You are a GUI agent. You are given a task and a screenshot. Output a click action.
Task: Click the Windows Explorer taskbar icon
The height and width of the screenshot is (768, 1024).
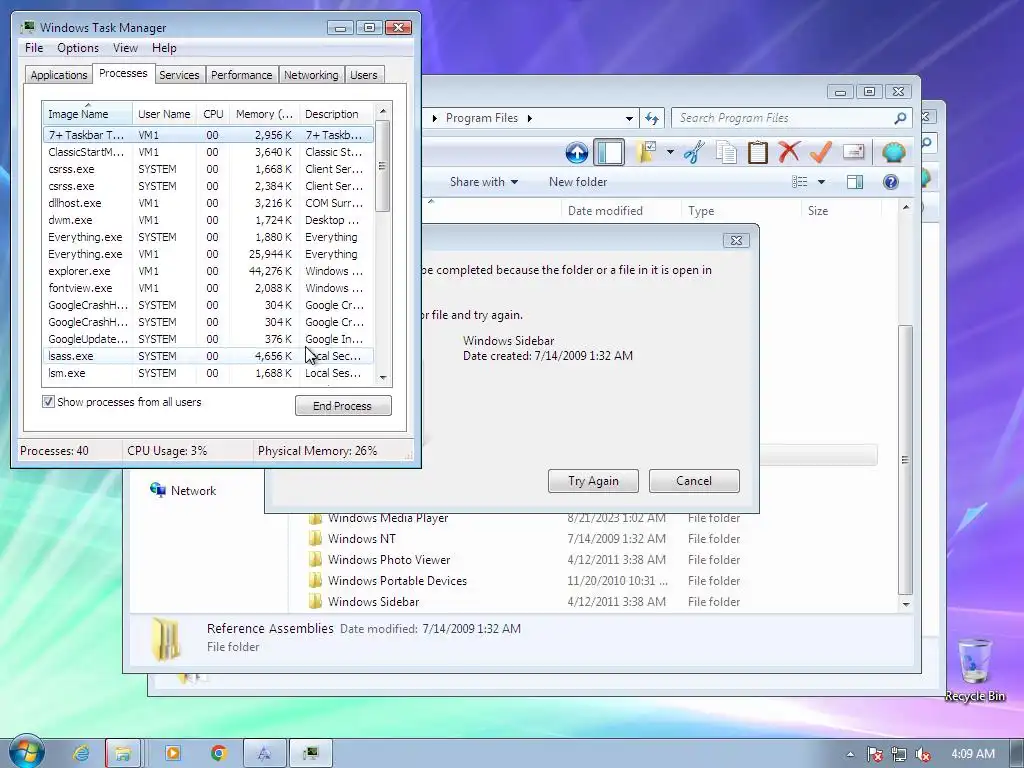123,754
